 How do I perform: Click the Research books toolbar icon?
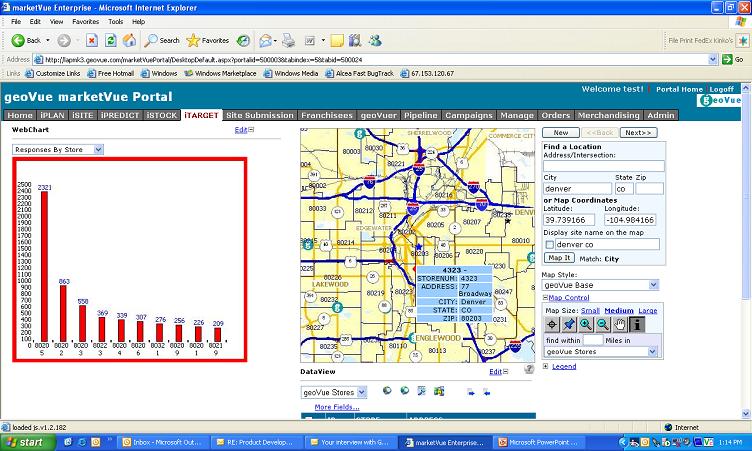[355, 41]
